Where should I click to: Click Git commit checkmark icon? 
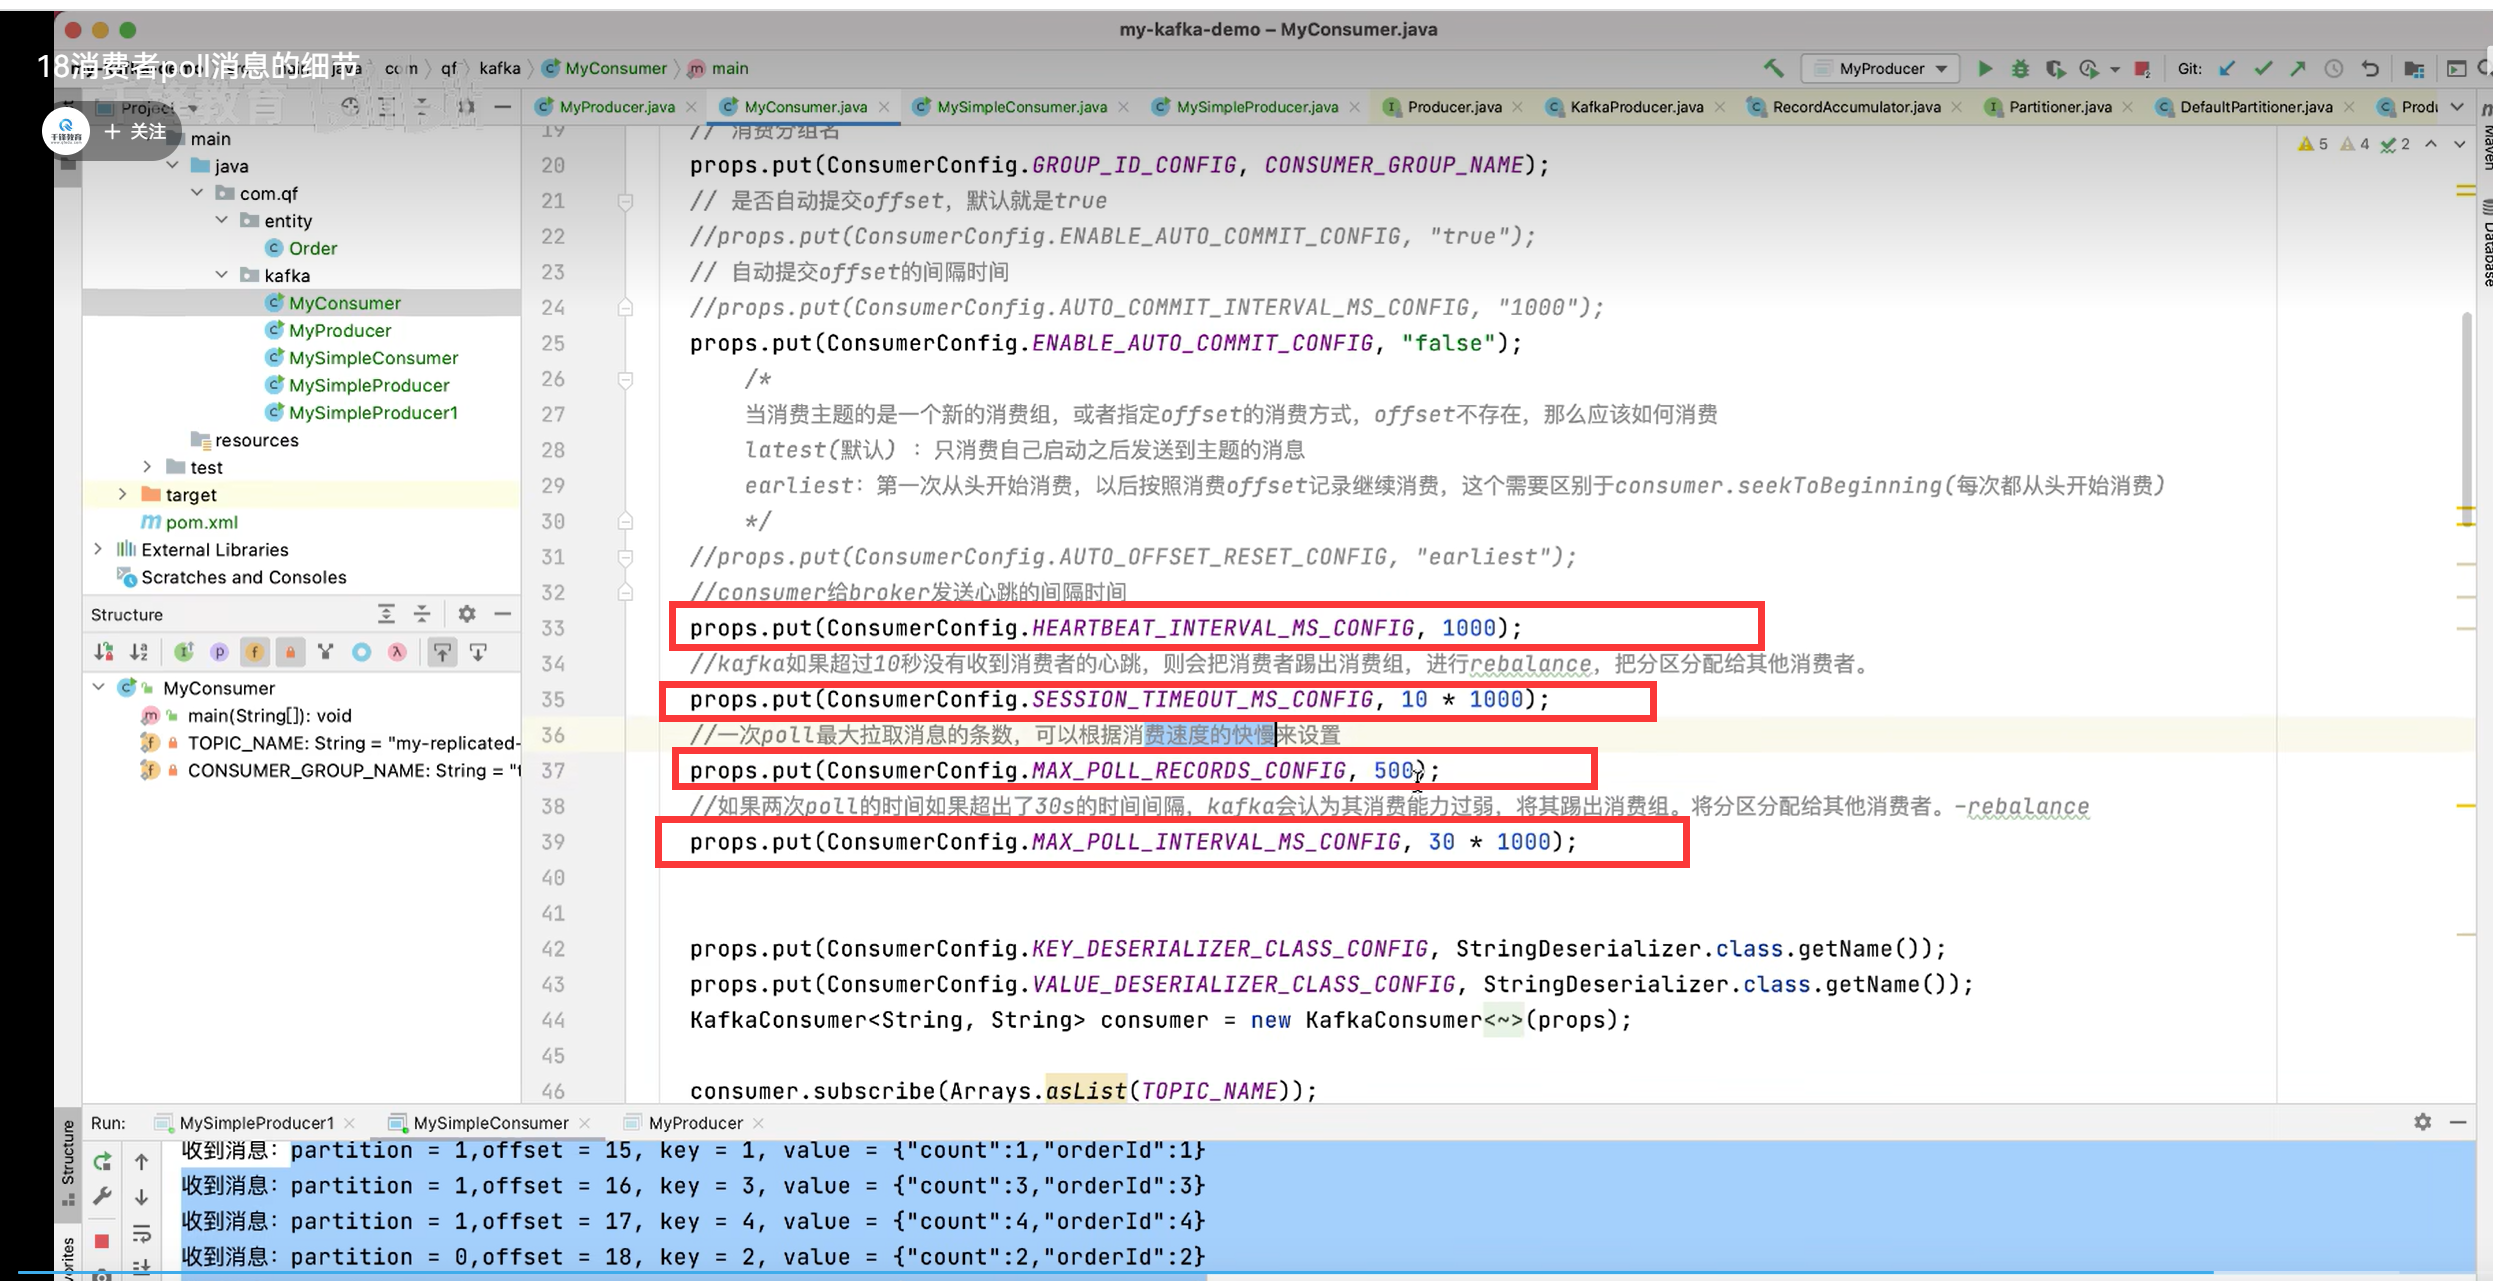point(2263,68)
